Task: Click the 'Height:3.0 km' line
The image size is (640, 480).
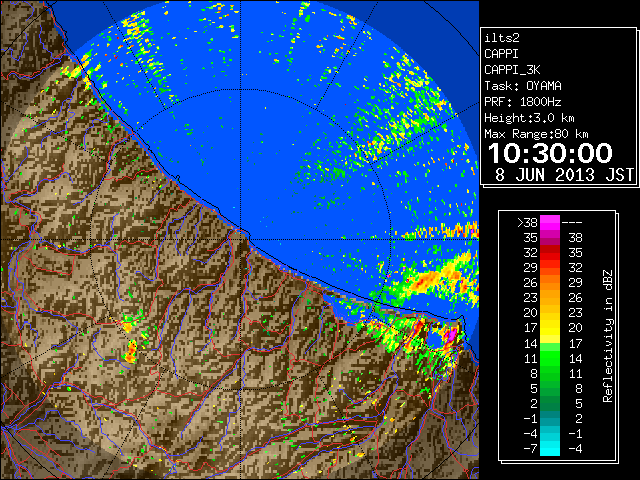Action: pyautogui.click(x=529, y=118)
